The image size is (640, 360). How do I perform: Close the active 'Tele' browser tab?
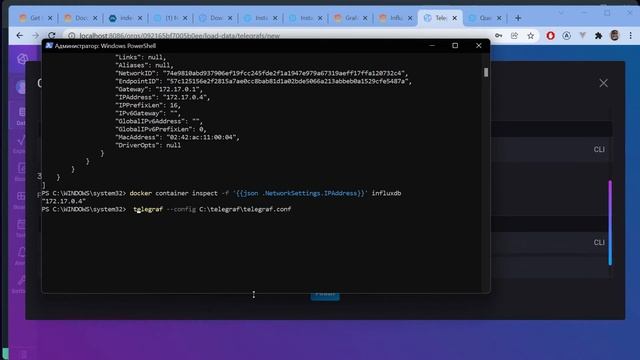point(454,18)
